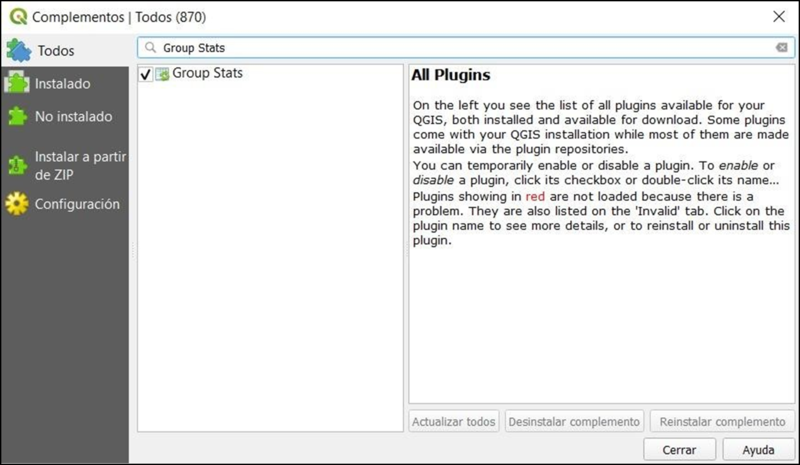Open Instalar a partir de ZIP tab
The width and height of the screenshot is (800, 465).
click(65, 165)
